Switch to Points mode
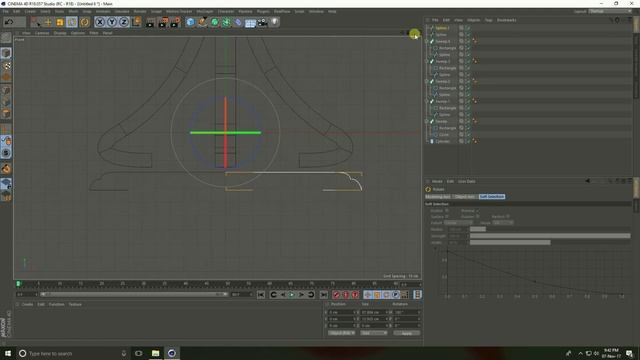 pos(6,91)
